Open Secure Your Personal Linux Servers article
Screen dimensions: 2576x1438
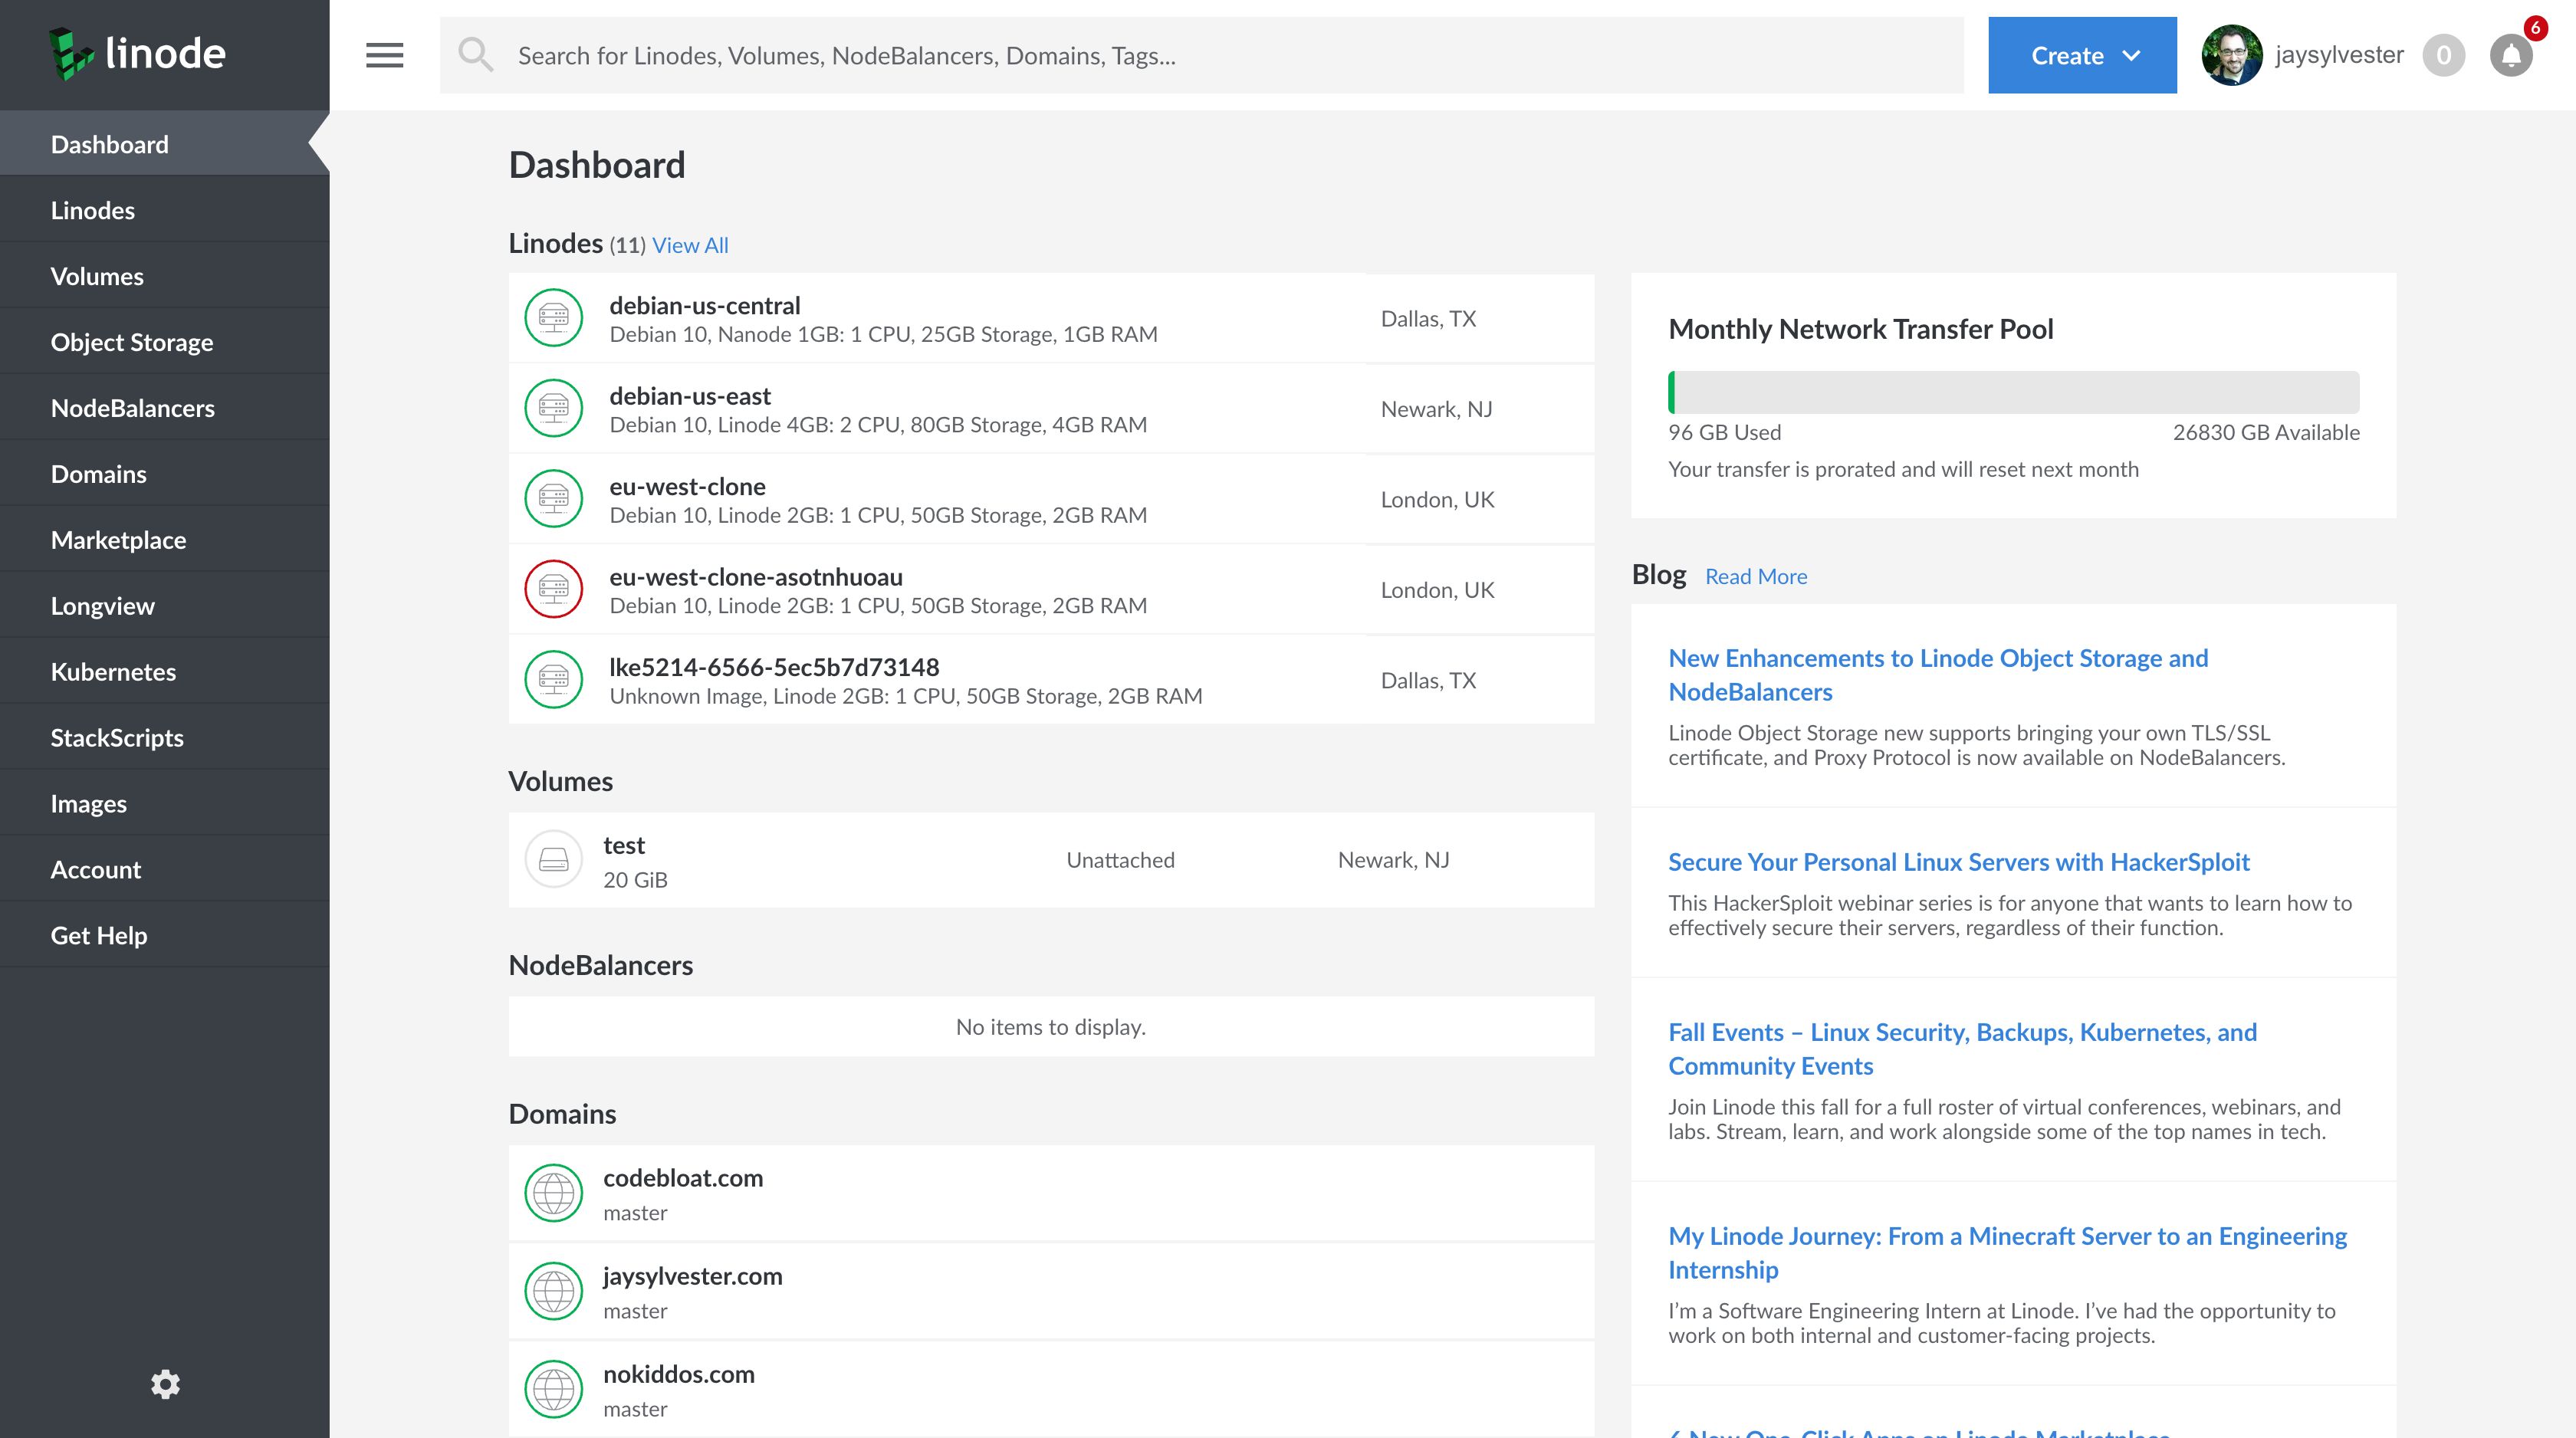pos(1958,862)
